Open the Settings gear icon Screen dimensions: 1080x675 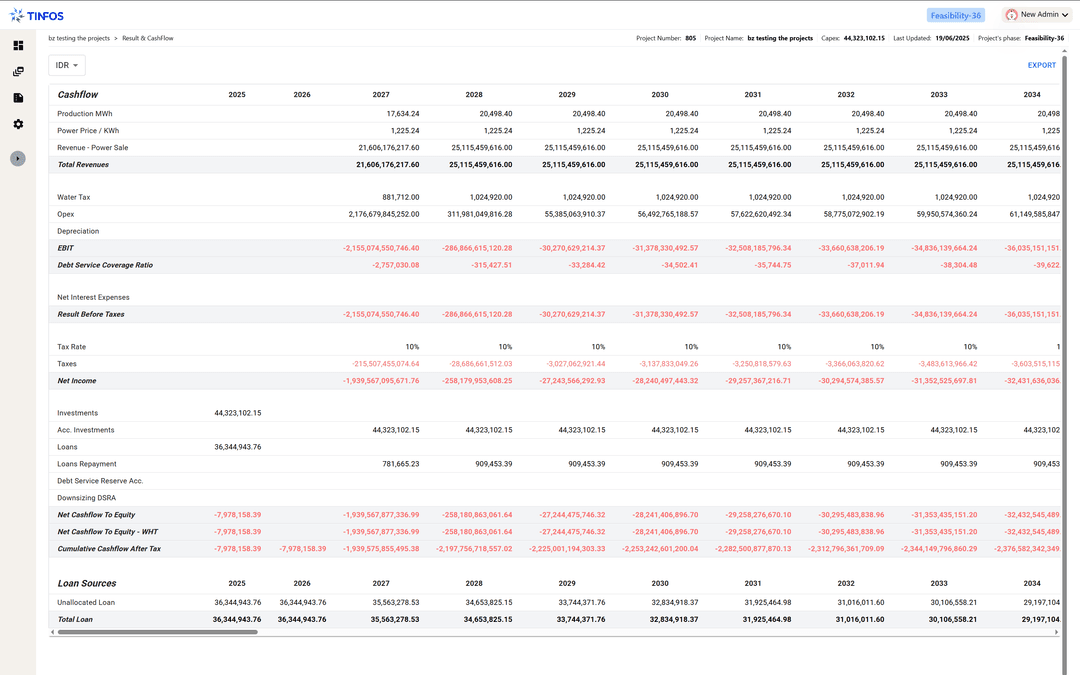[x=18, y=124]
